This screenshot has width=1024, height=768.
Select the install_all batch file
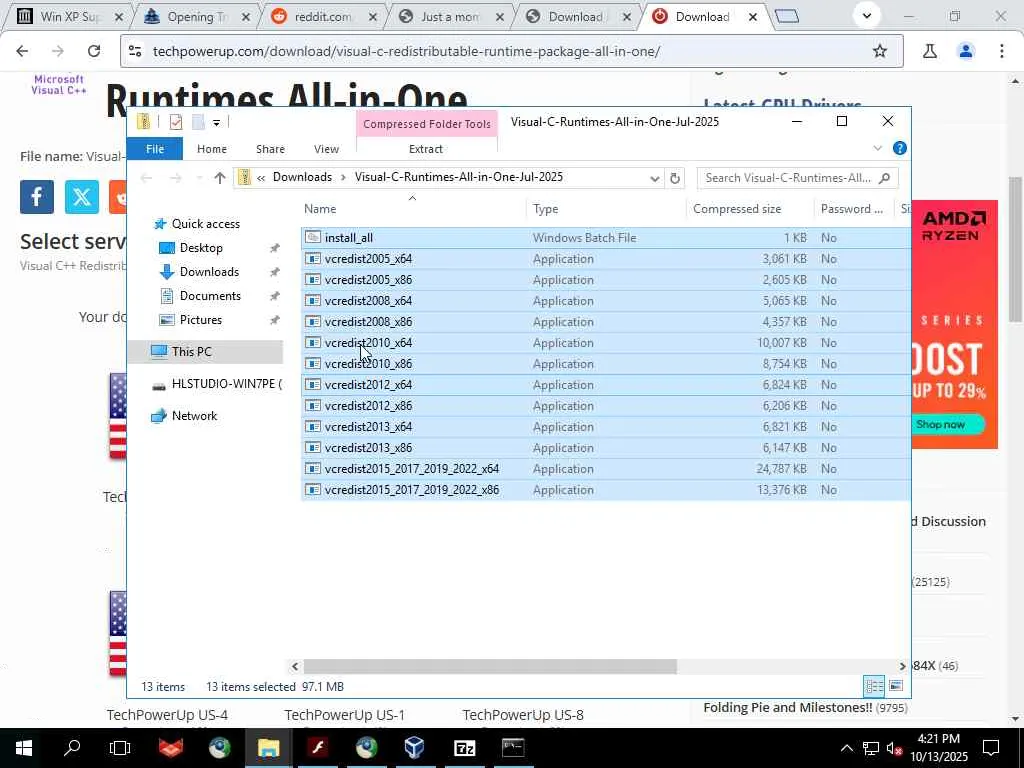click(x=348, y=238)
